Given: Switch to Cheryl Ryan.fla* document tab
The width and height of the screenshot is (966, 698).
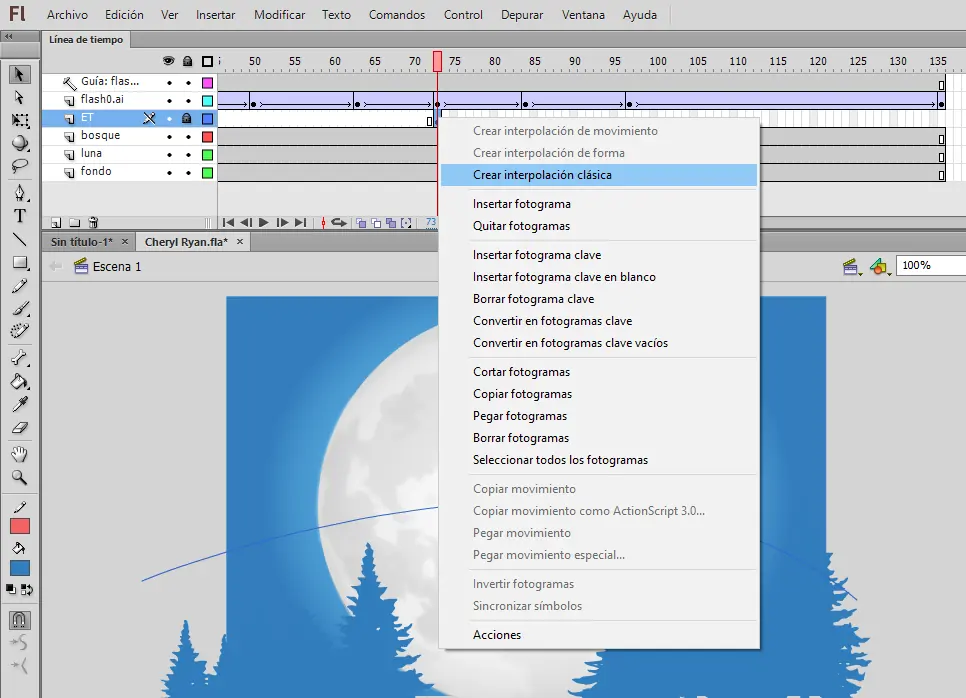Looking at the screenshot, I should click(186, 242).
